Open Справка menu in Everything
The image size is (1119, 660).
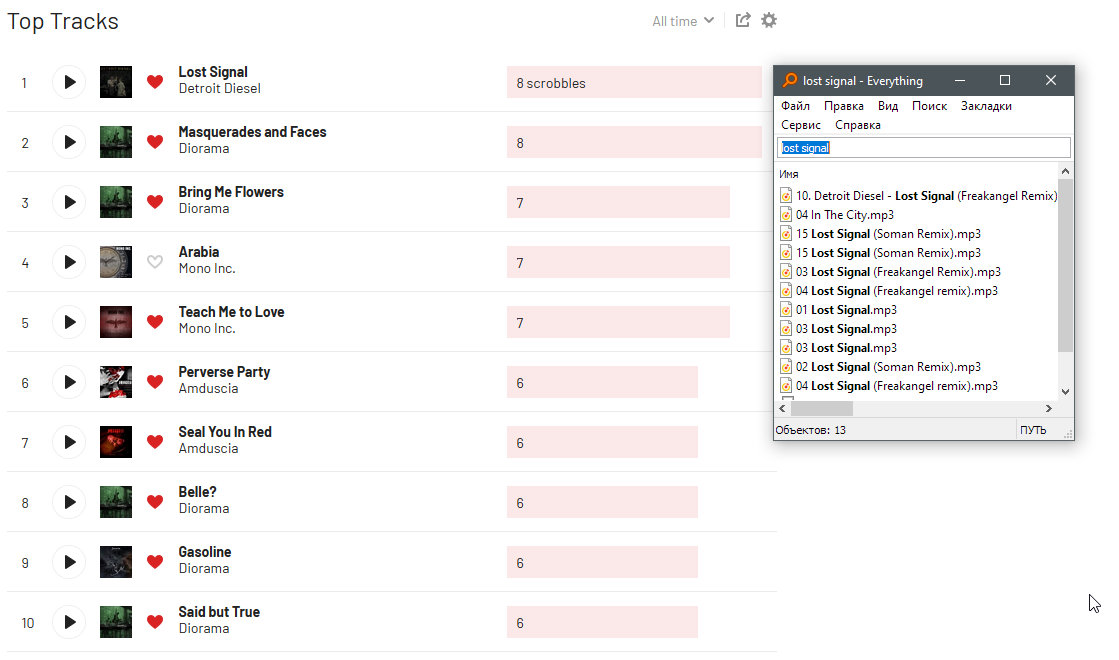point(858,125)
